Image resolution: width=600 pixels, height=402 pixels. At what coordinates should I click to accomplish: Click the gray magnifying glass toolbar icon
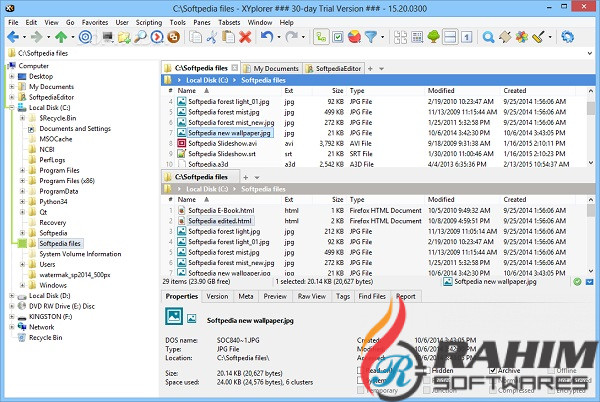point(140,37)
